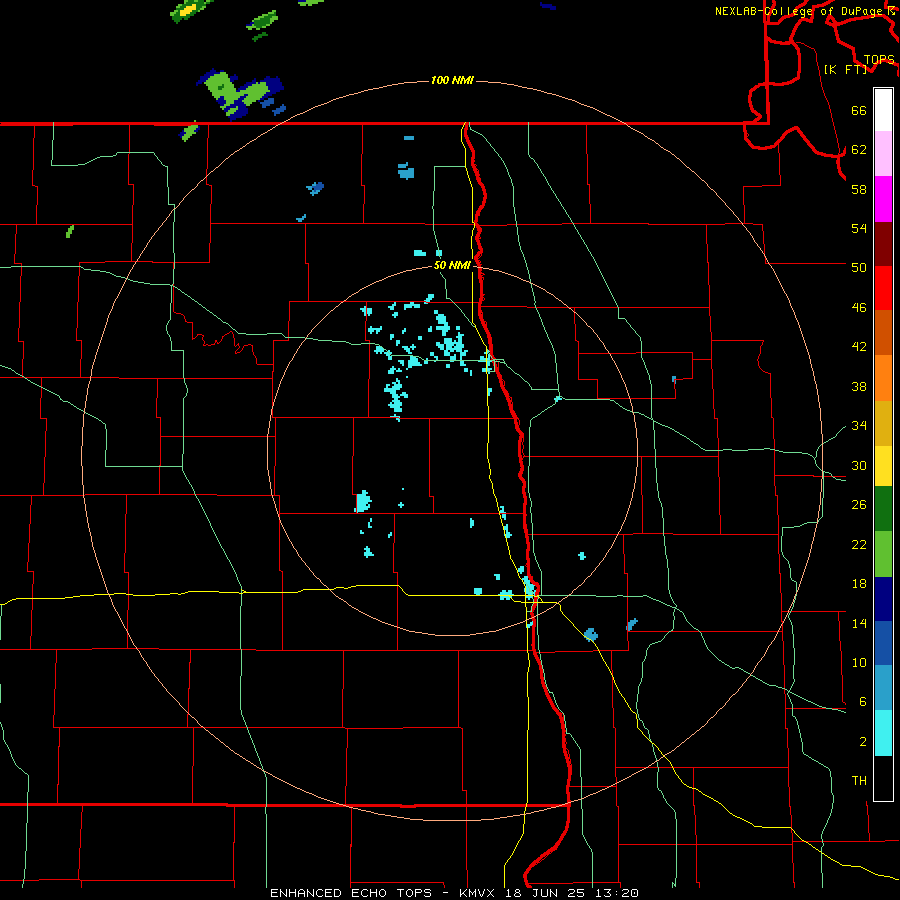The width and height of the screenshot is (900, 900).
Task: Click legend value 22
Action: (859, 544)
